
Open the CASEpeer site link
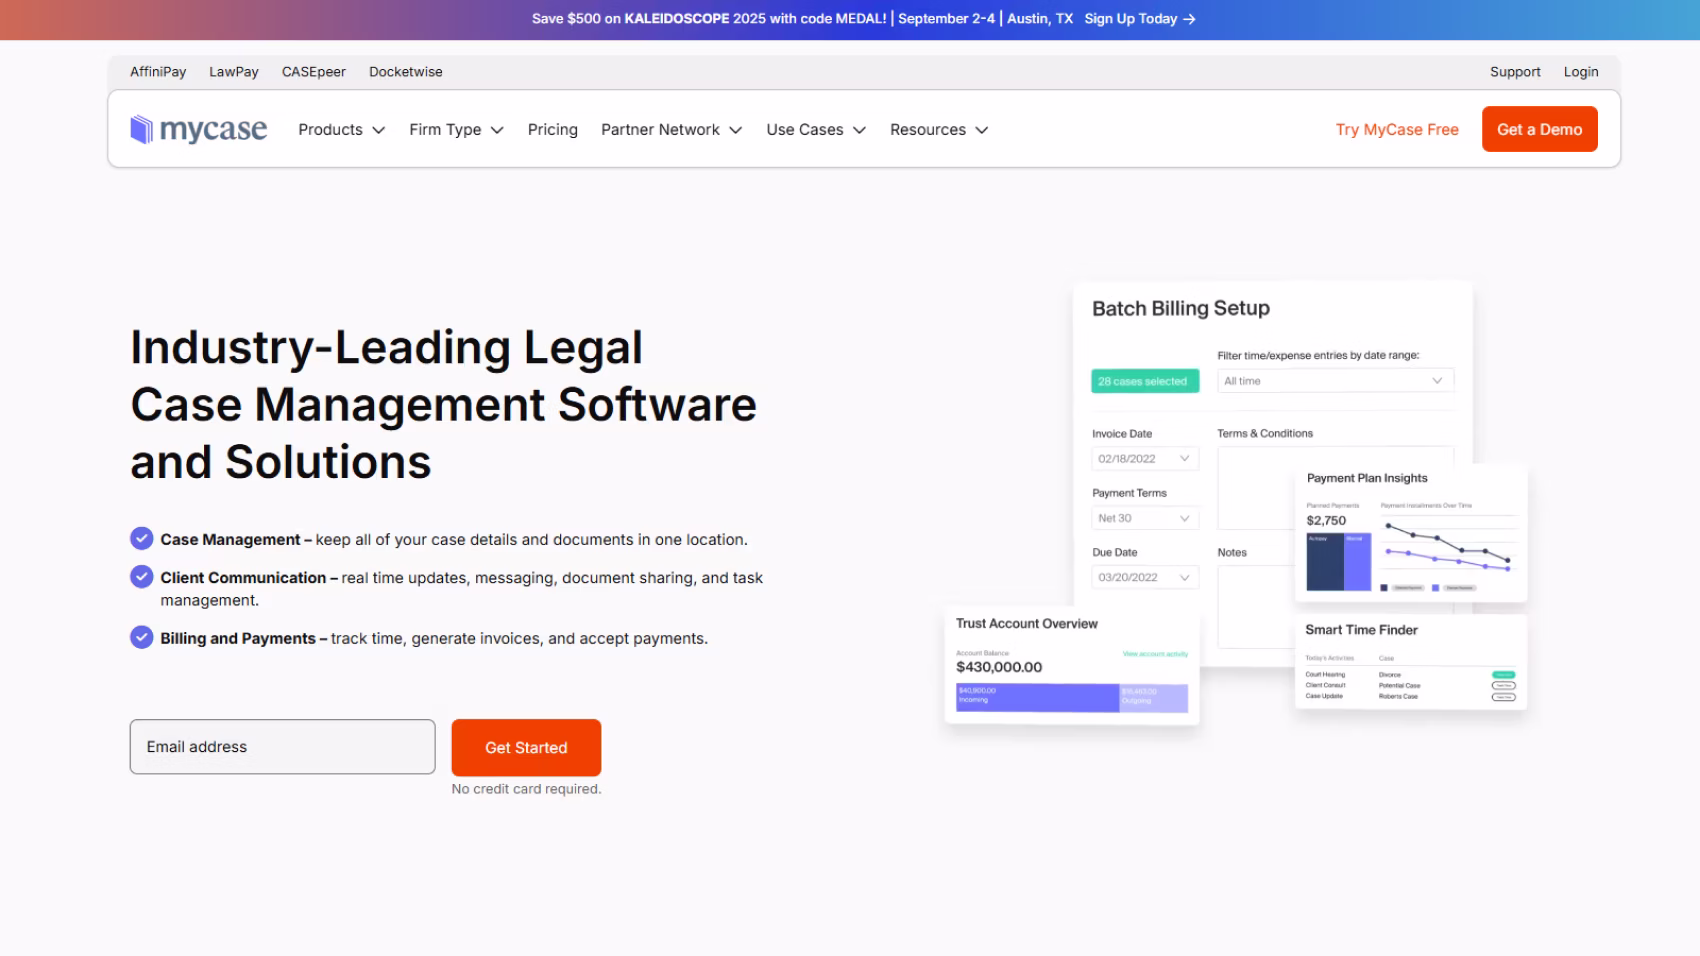[314, 72]
